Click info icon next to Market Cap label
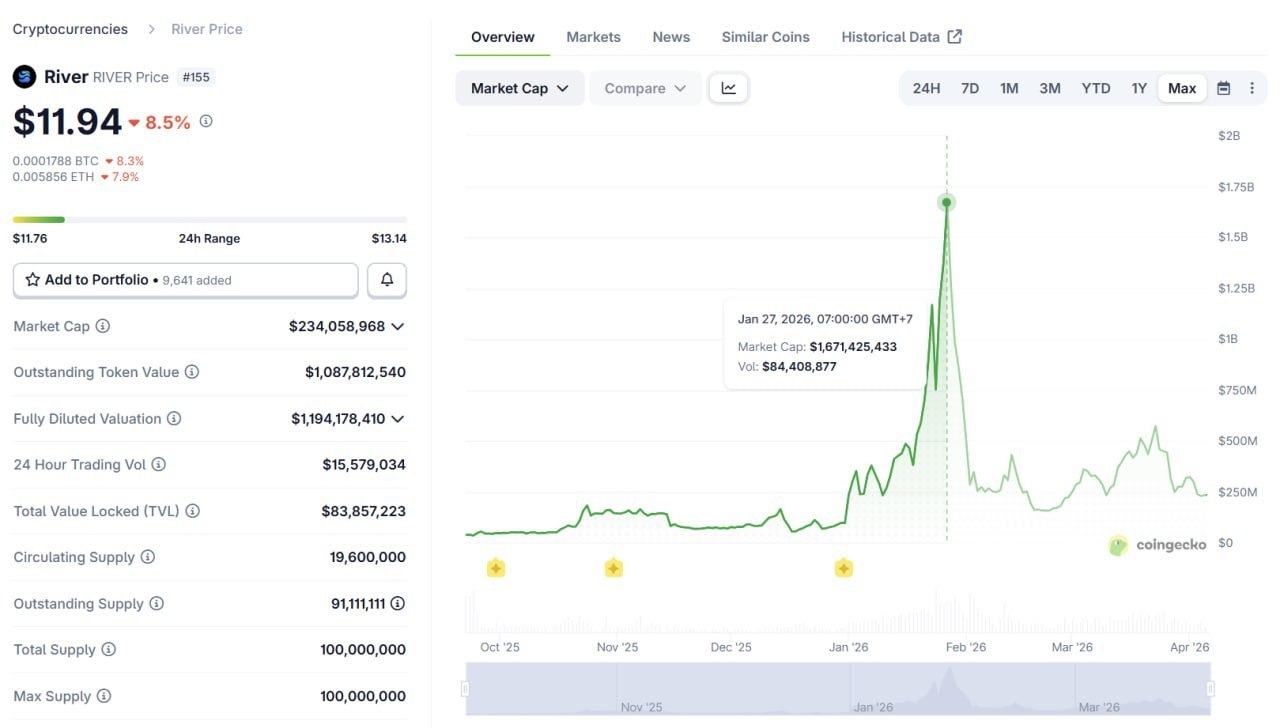Screen dimensions: 1280x728 click(102, 326)
